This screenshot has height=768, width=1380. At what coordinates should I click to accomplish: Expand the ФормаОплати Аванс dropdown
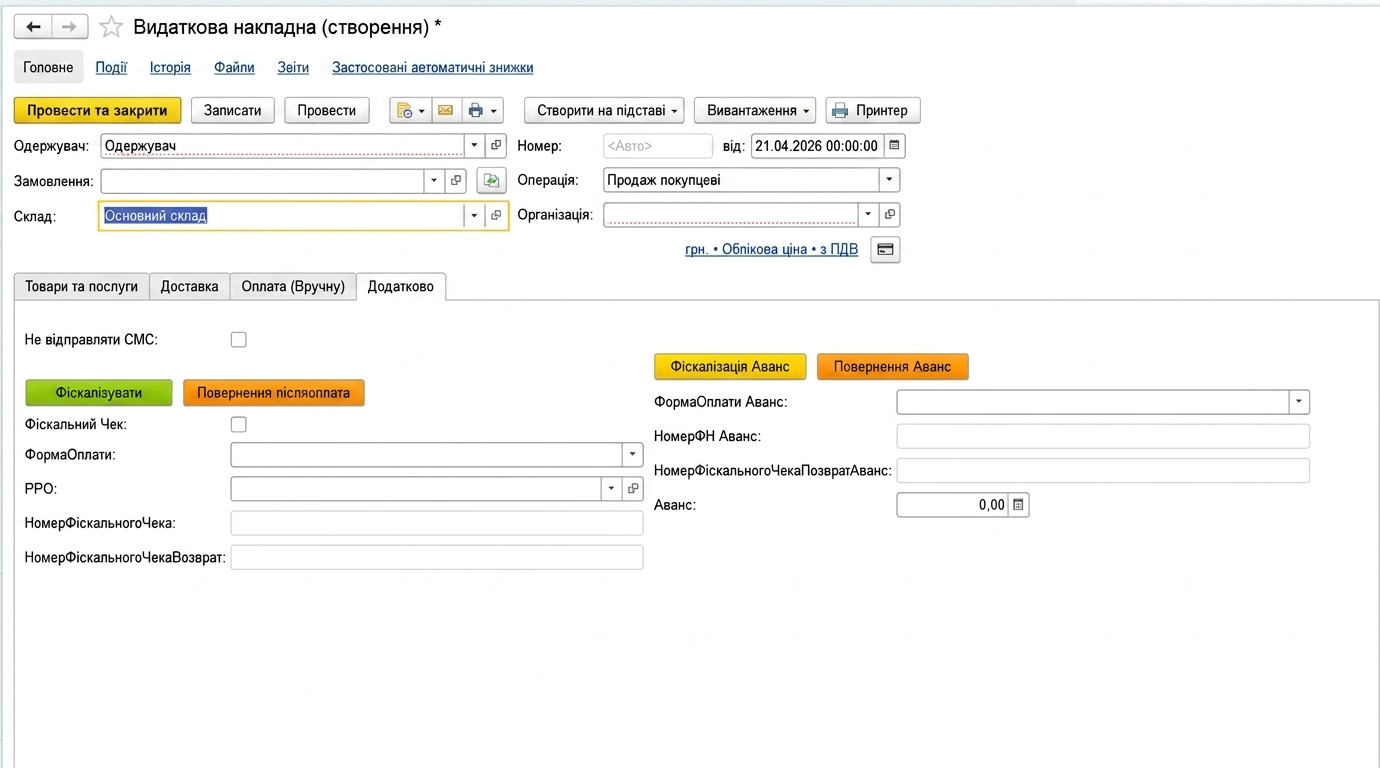tap(1298, 402)
